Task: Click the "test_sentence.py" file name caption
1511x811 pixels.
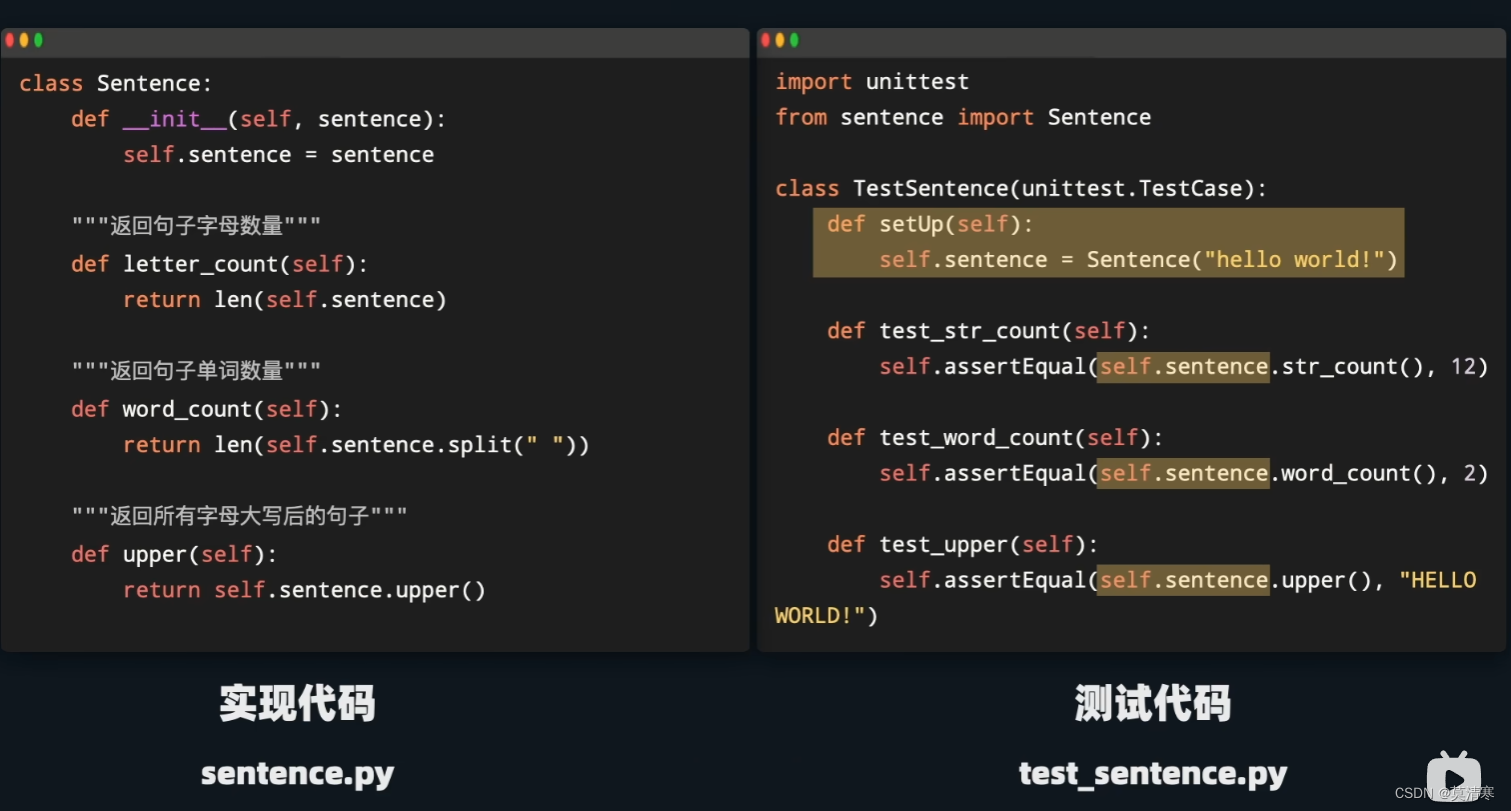Action: [1152, 774]
